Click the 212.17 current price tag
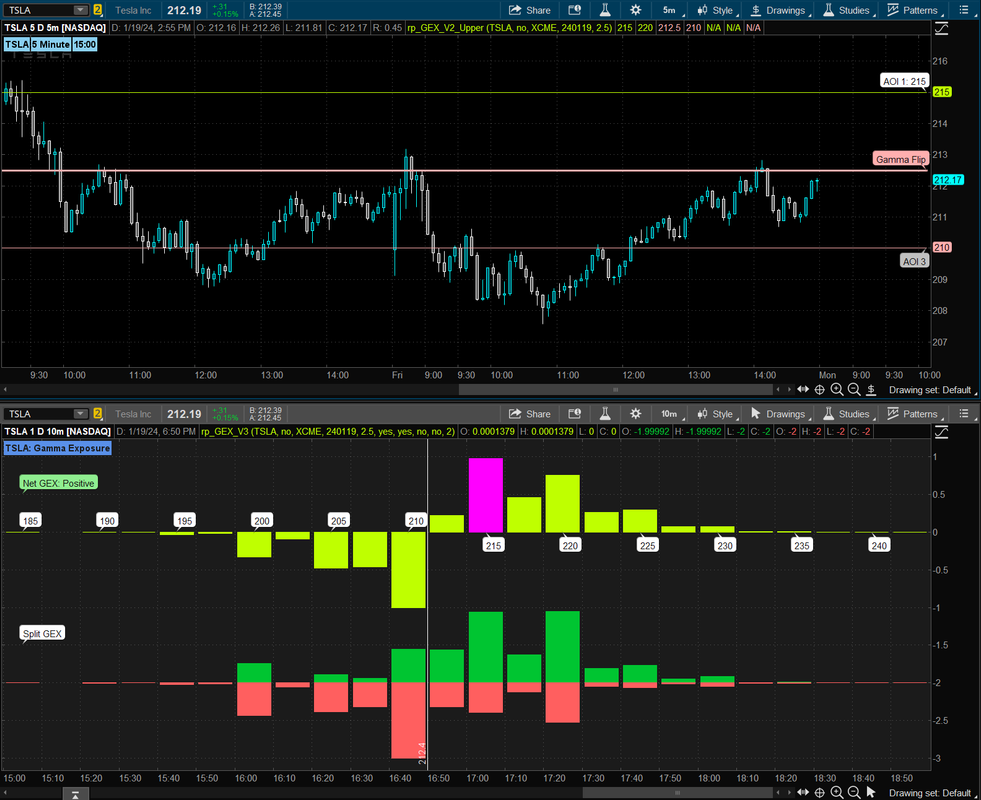 coord(948,180)
